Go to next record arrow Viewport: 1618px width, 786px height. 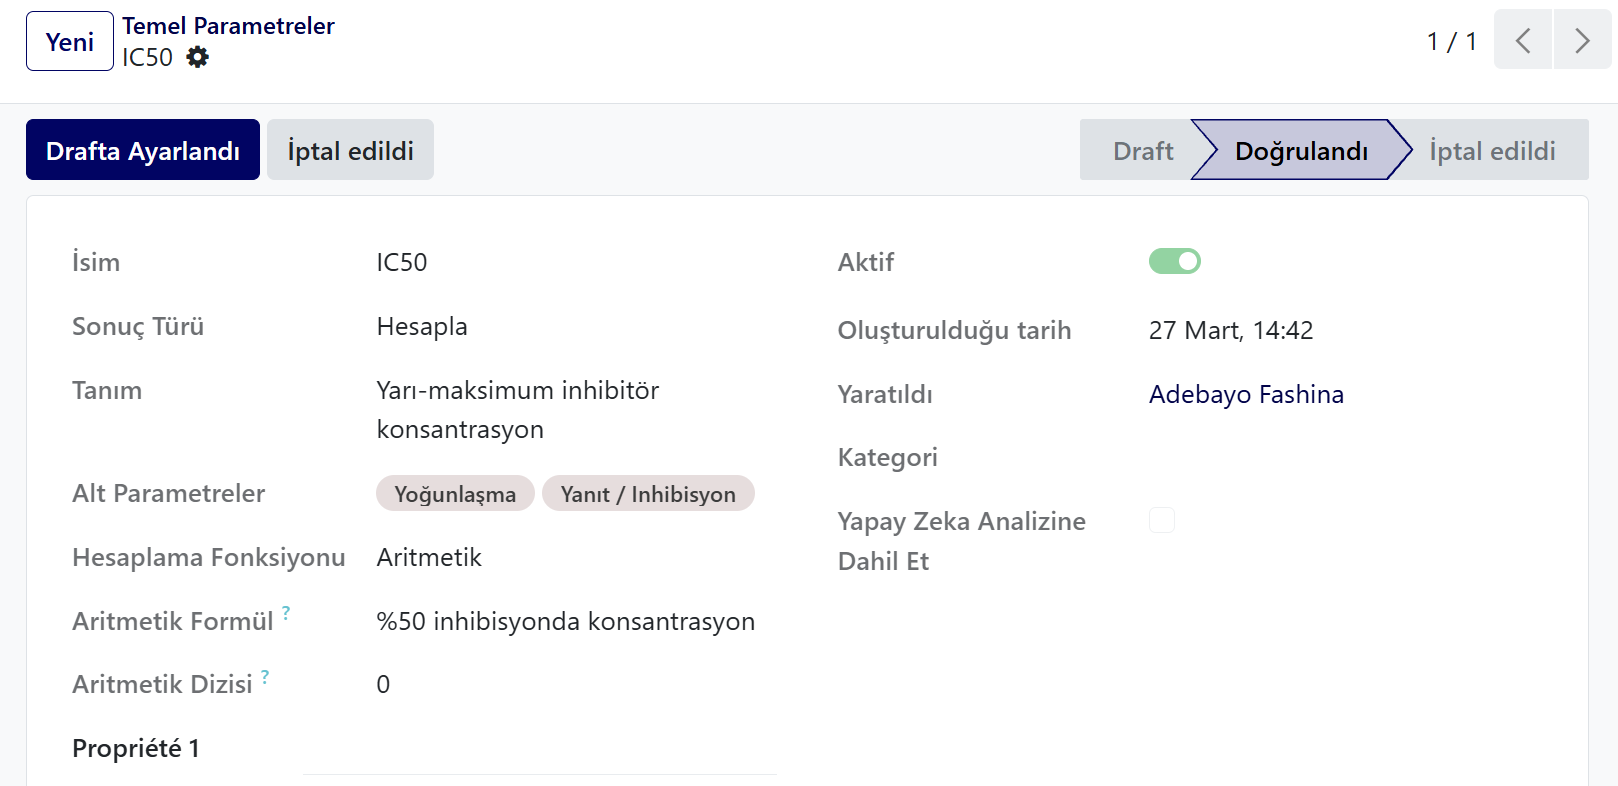(x=1582, y=40)
